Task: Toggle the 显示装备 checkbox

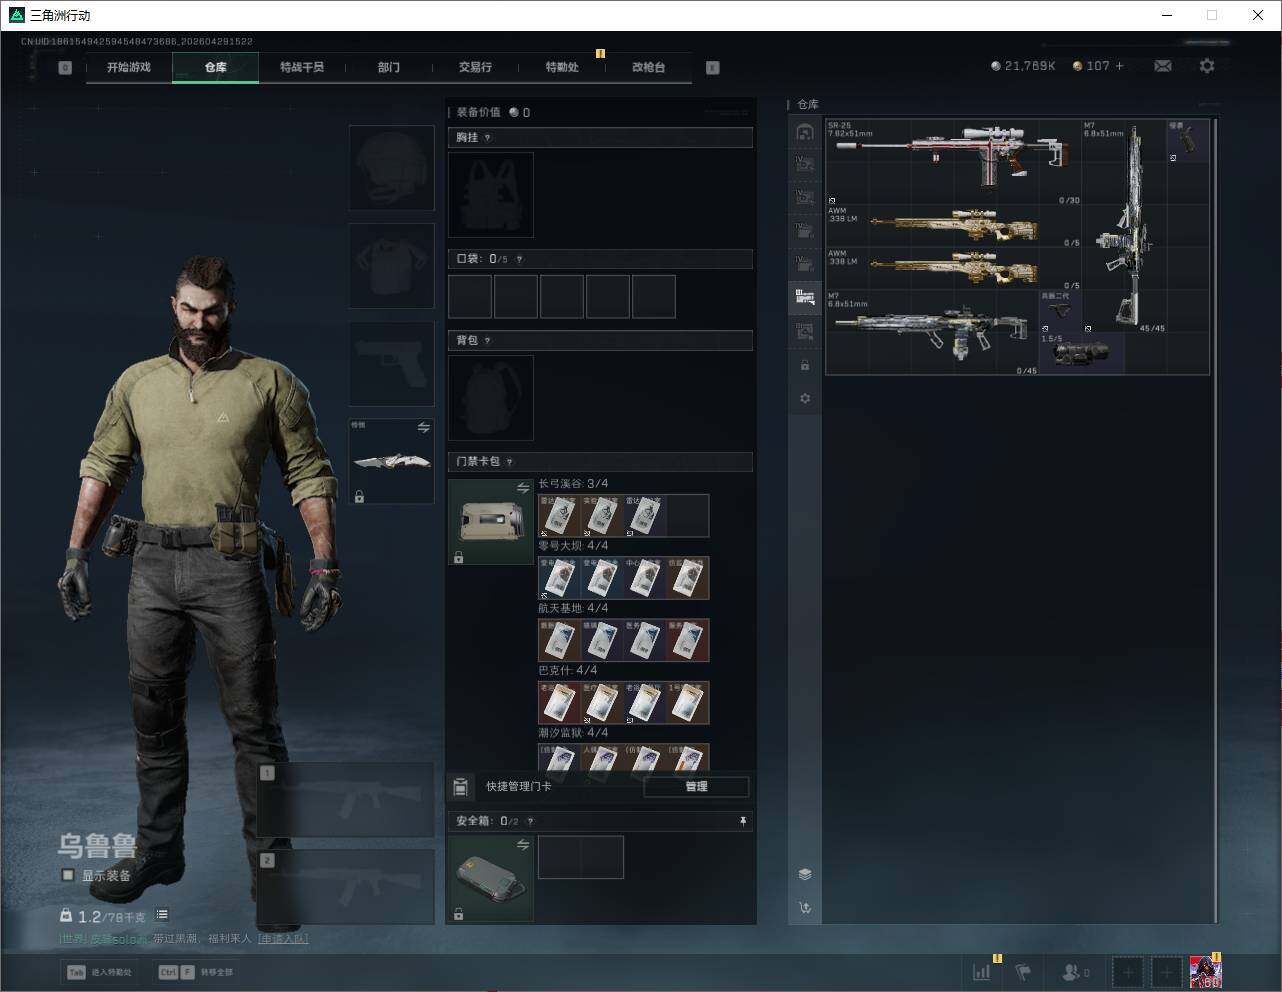Action: [x=68, y=875]
